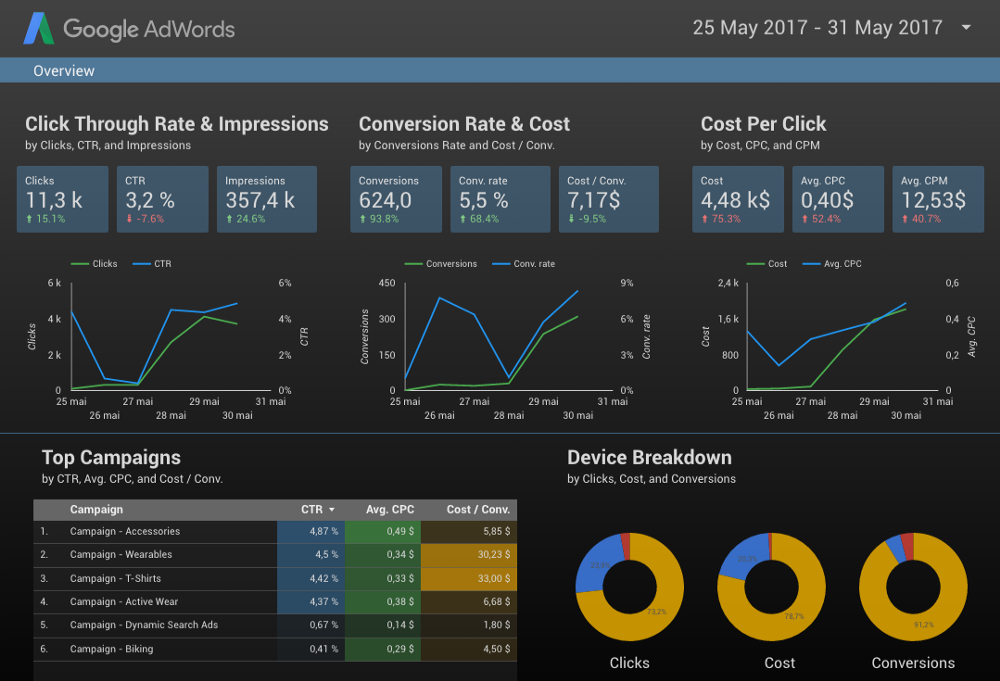
Task: Select the Campaign - Active Wear row name
Action: [x=124, y=601]
